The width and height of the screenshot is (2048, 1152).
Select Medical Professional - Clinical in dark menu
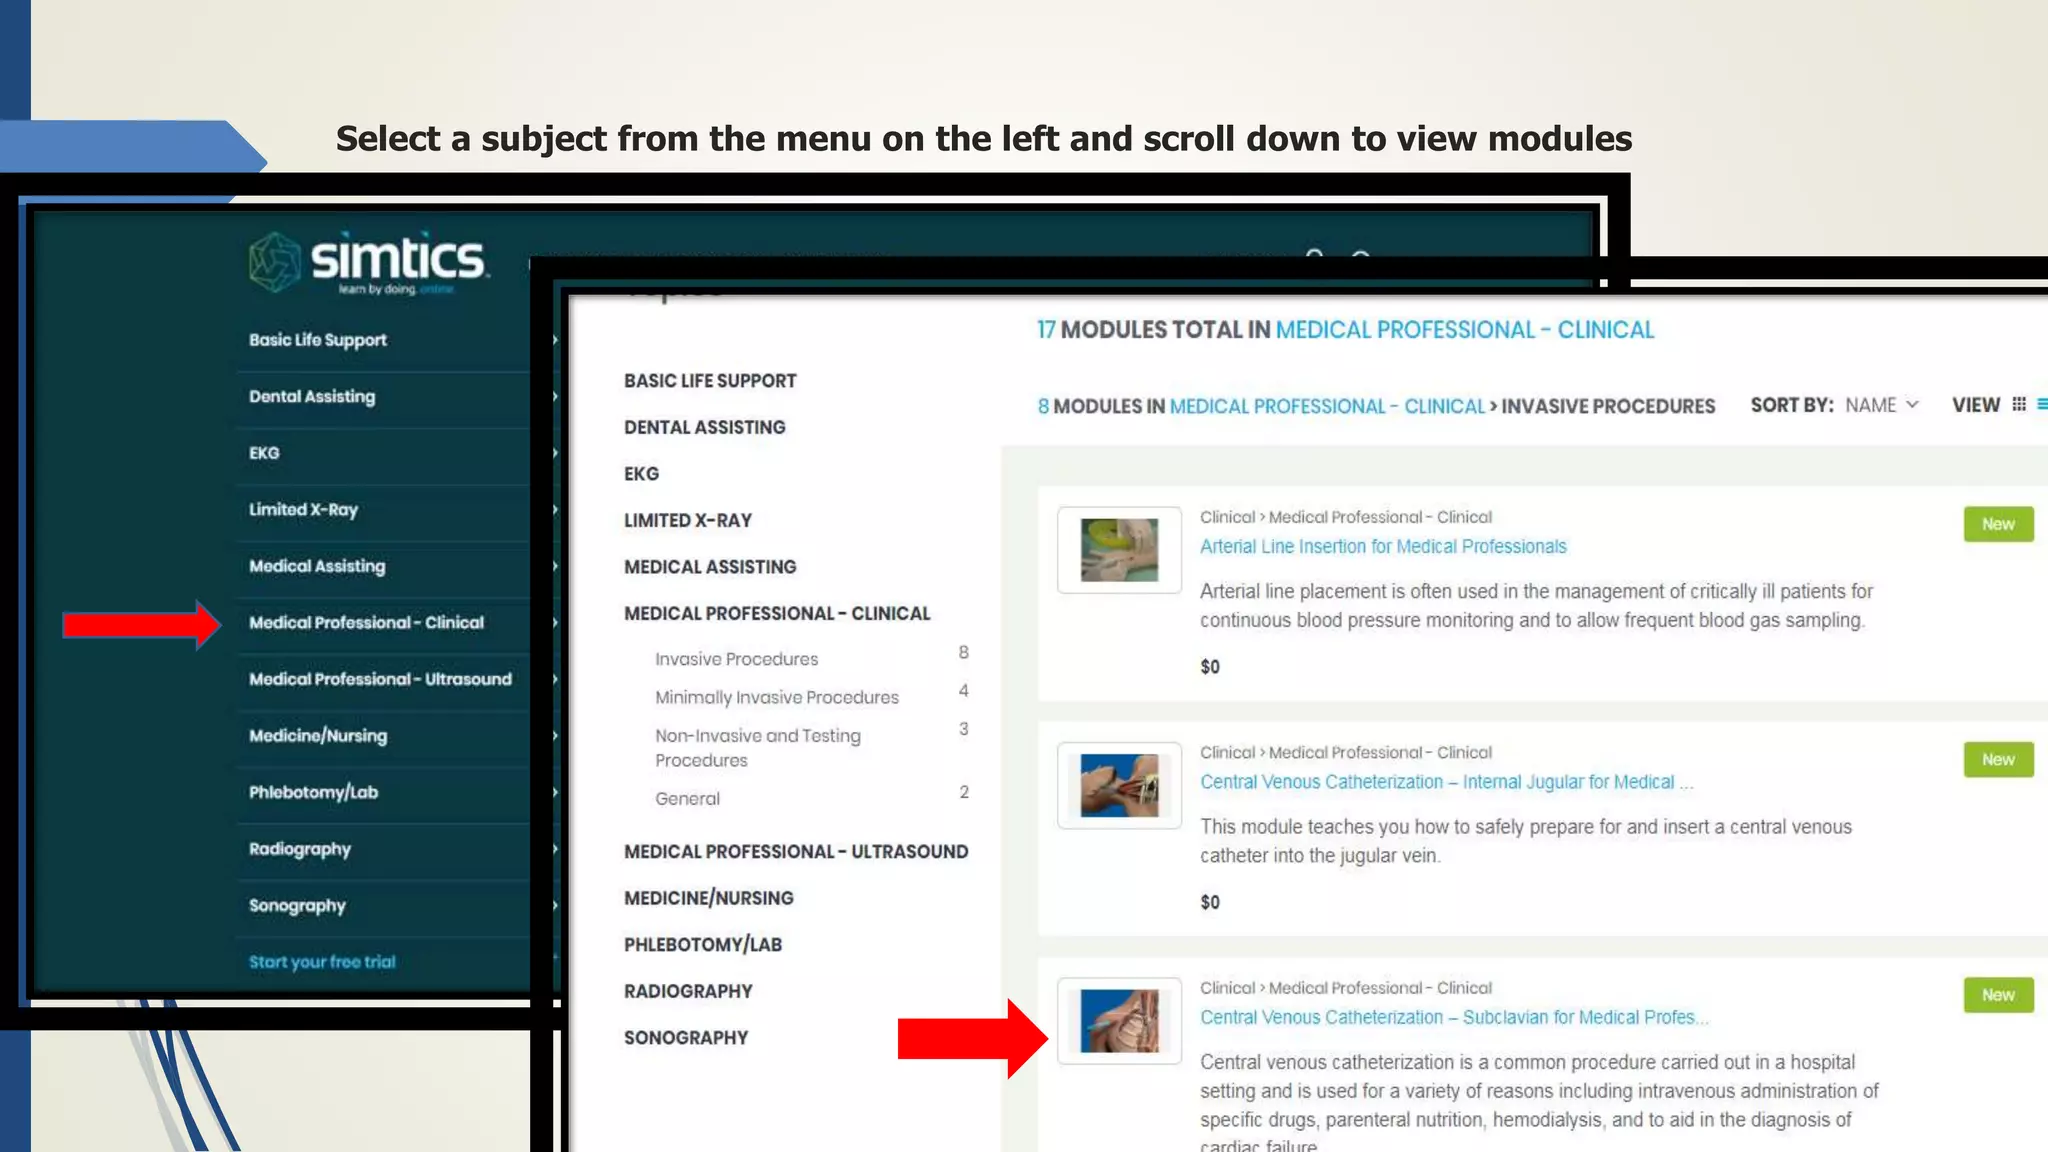click(366, 623)
